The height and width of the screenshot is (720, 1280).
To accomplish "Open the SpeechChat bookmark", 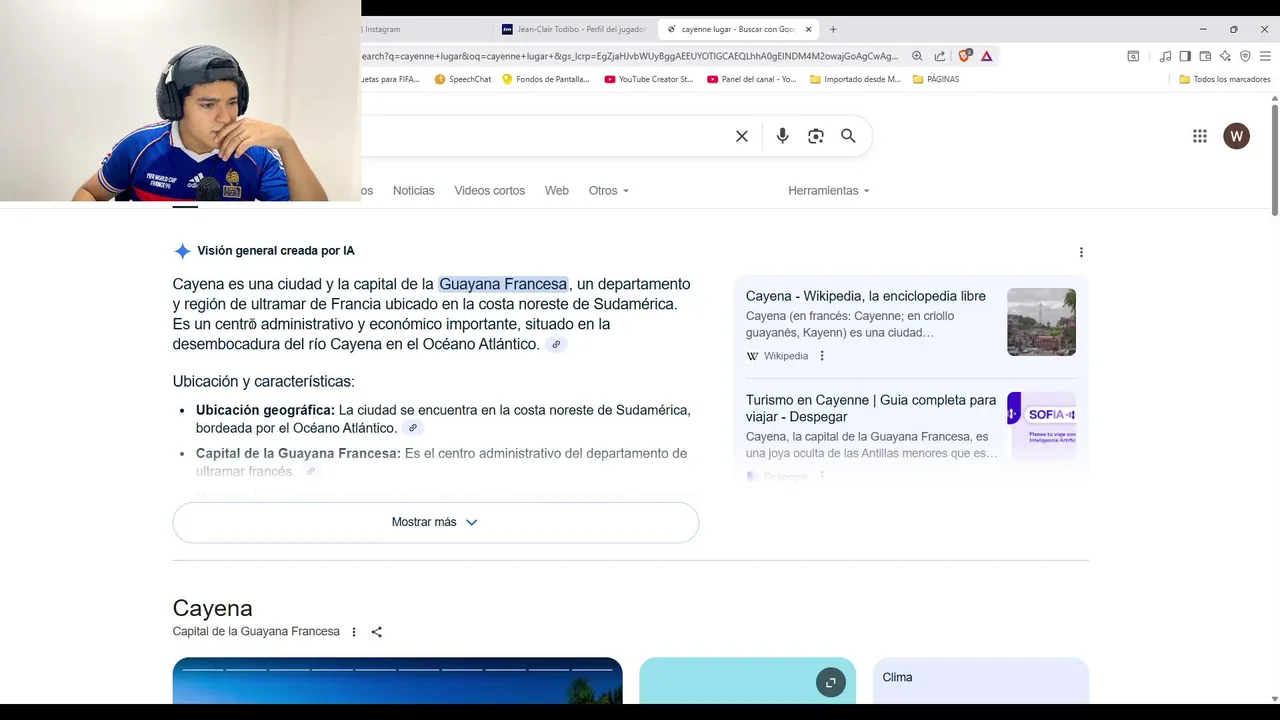I will tap(463, 79).
